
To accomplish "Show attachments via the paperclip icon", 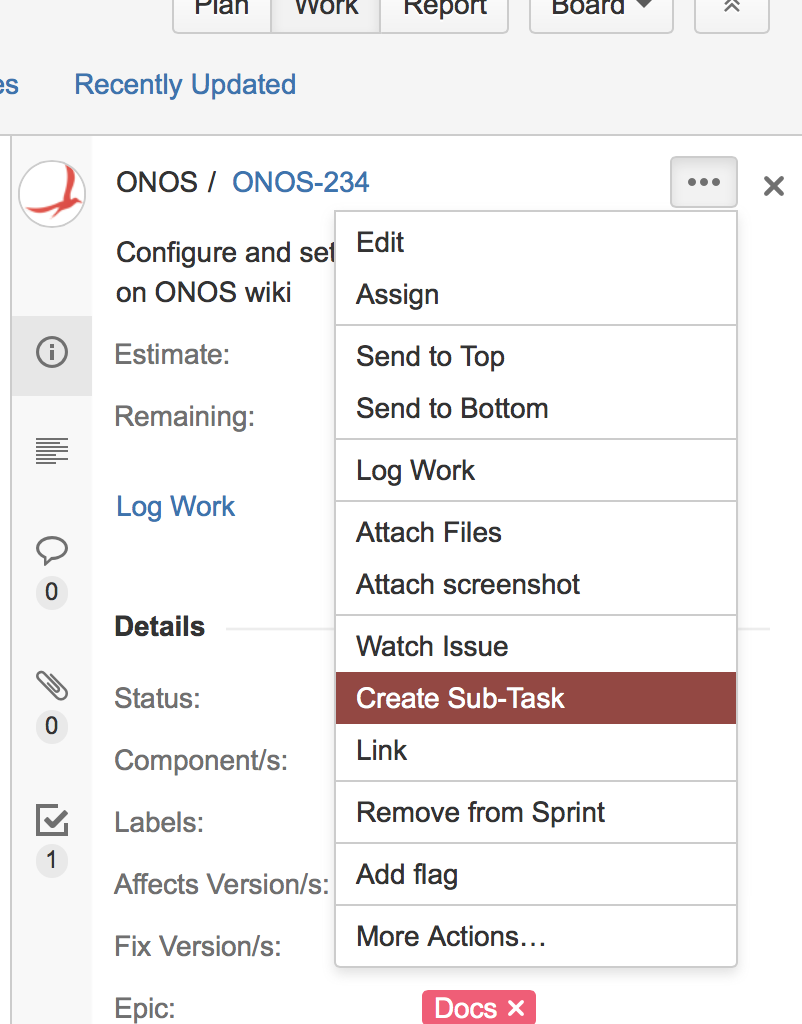I will click(x=52, y=686).
